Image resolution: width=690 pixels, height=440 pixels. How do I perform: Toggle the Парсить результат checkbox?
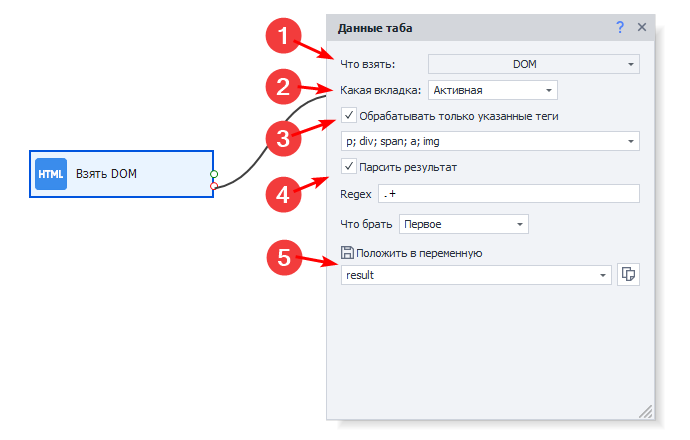click(x=349, y=167)
